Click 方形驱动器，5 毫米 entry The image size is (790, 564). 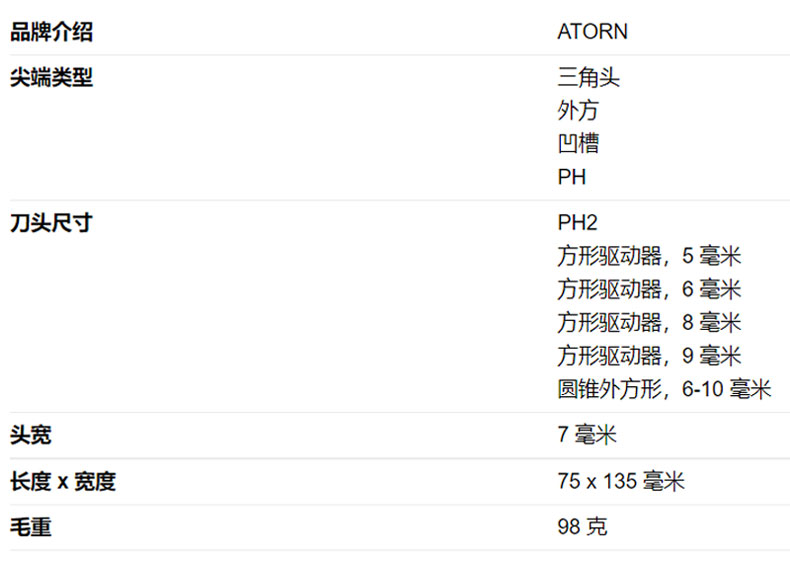tap(649, 256)
